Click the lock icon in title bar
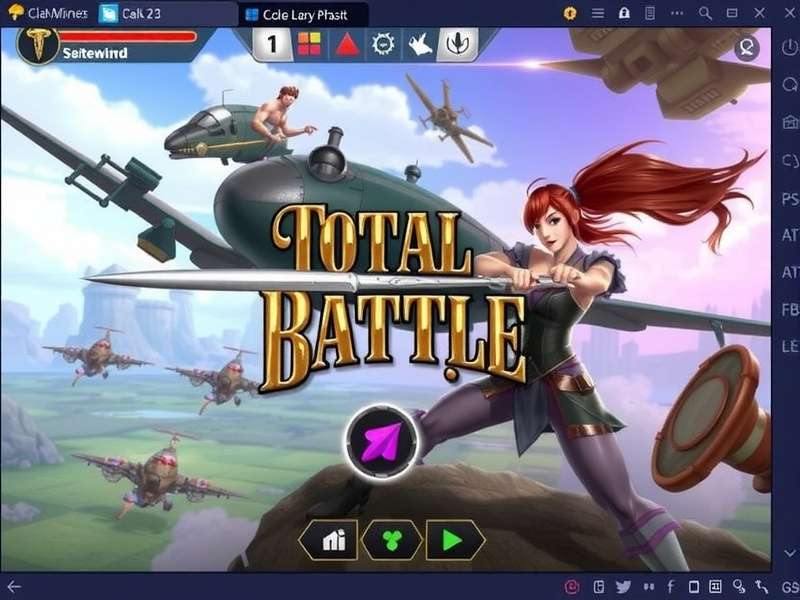 pos(624,13)
